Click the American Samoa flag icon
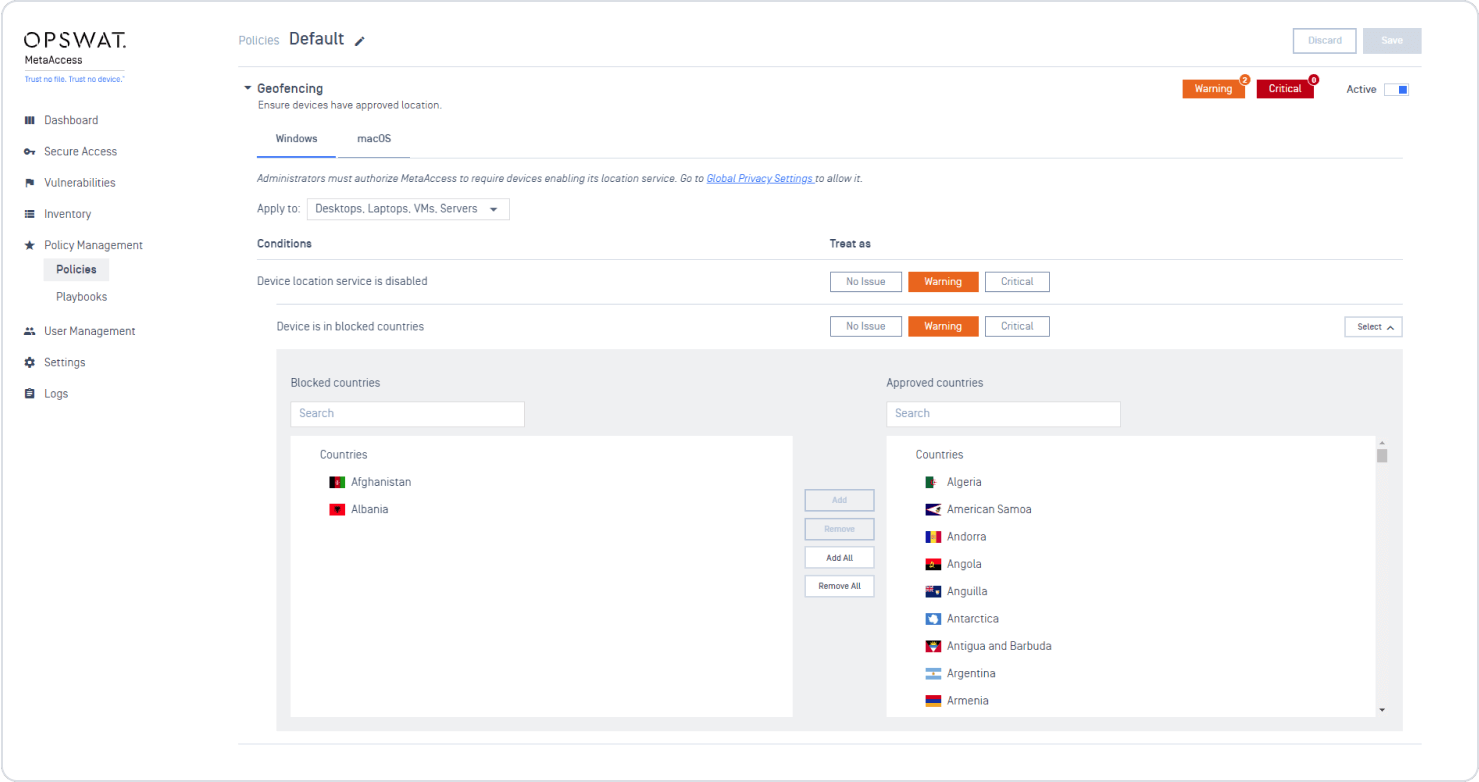 pyautogui.click(x=933, y=509)
